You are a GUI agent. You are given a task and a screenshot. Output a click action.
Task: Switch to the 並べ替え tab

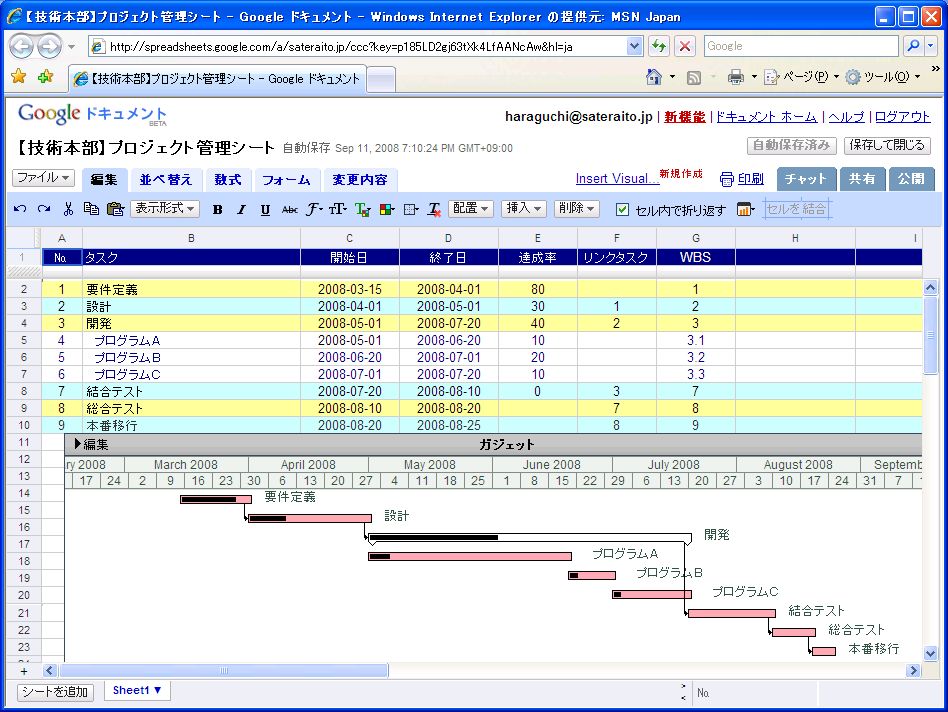pyautogui.click(x=166, y=180)
